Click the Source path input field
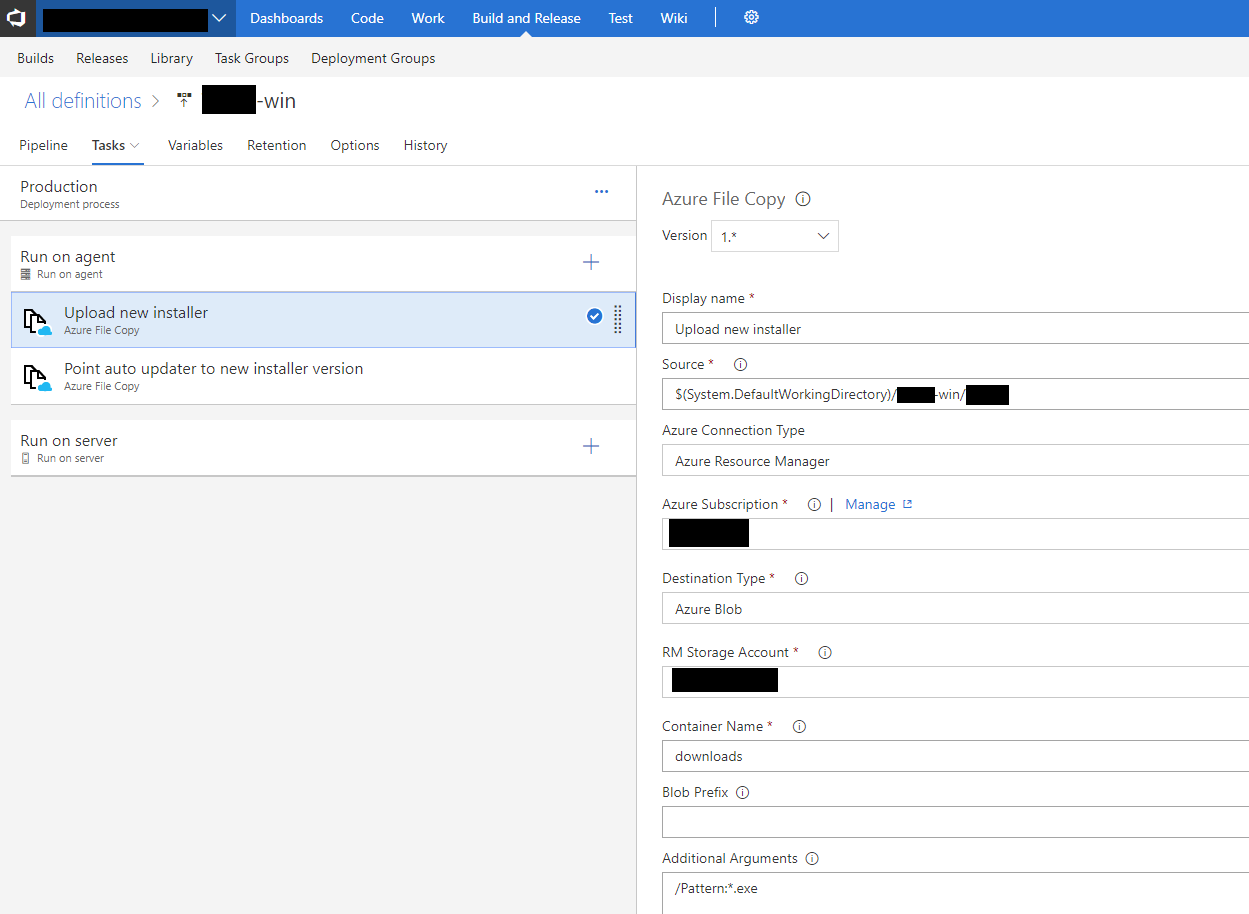The height and width of the screenshot is (914, 1249). (955, 394)
